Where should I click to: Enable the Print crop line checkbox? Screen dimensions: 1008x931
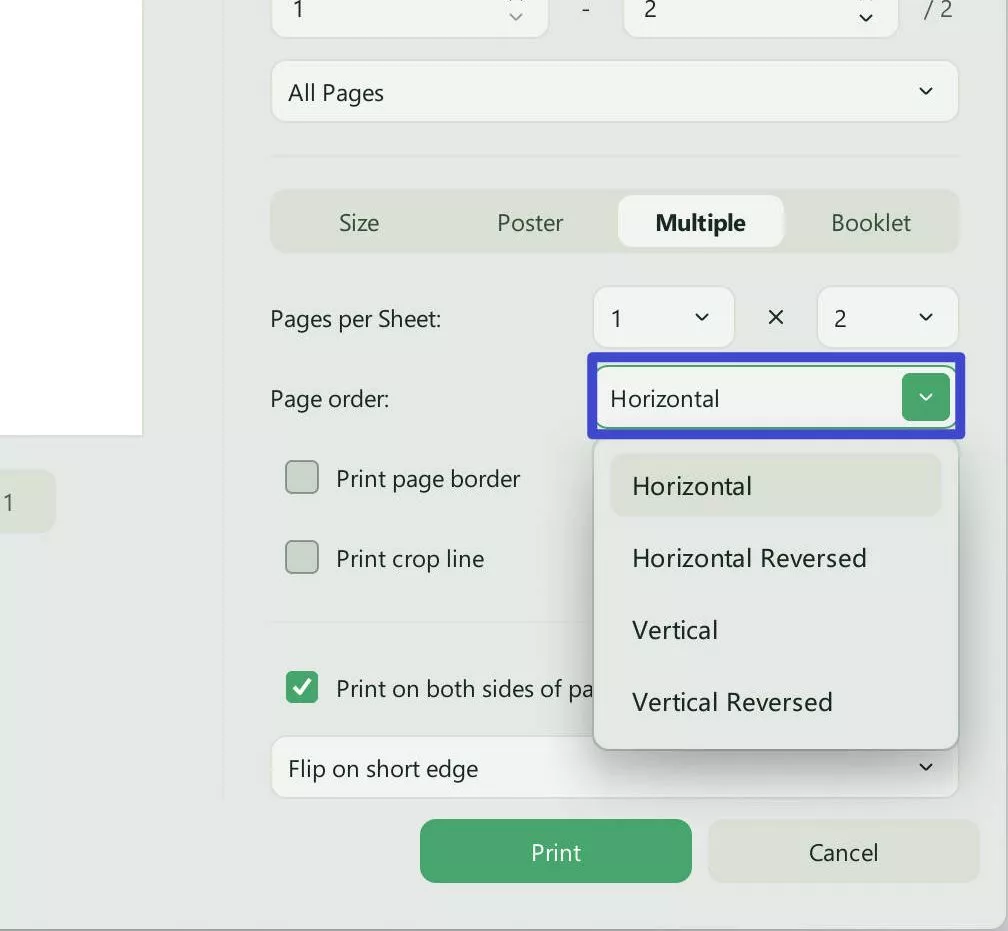tap(301, 558)
